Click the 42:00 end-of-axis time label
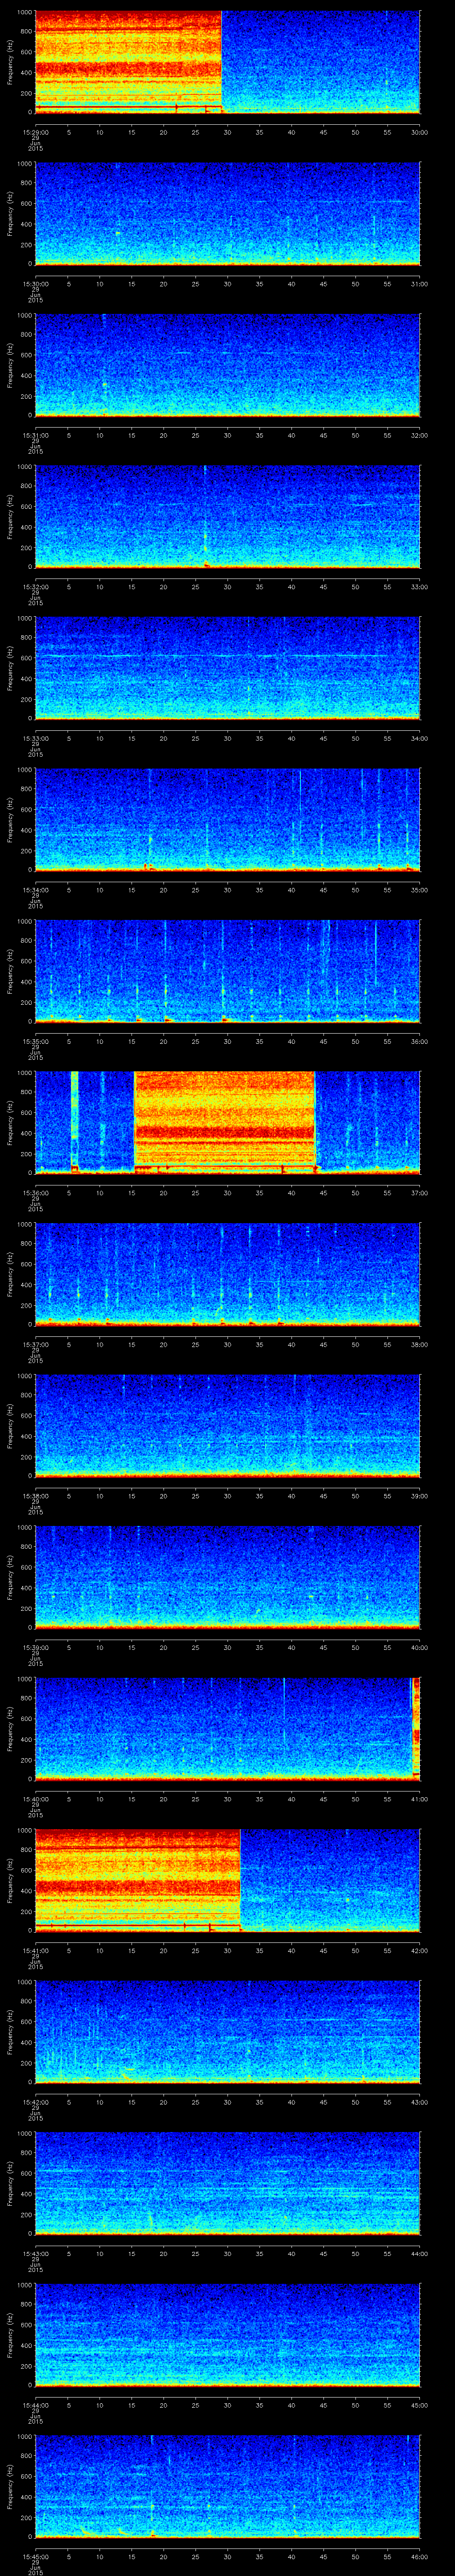455x2576 pixels. click(419, 1950)
